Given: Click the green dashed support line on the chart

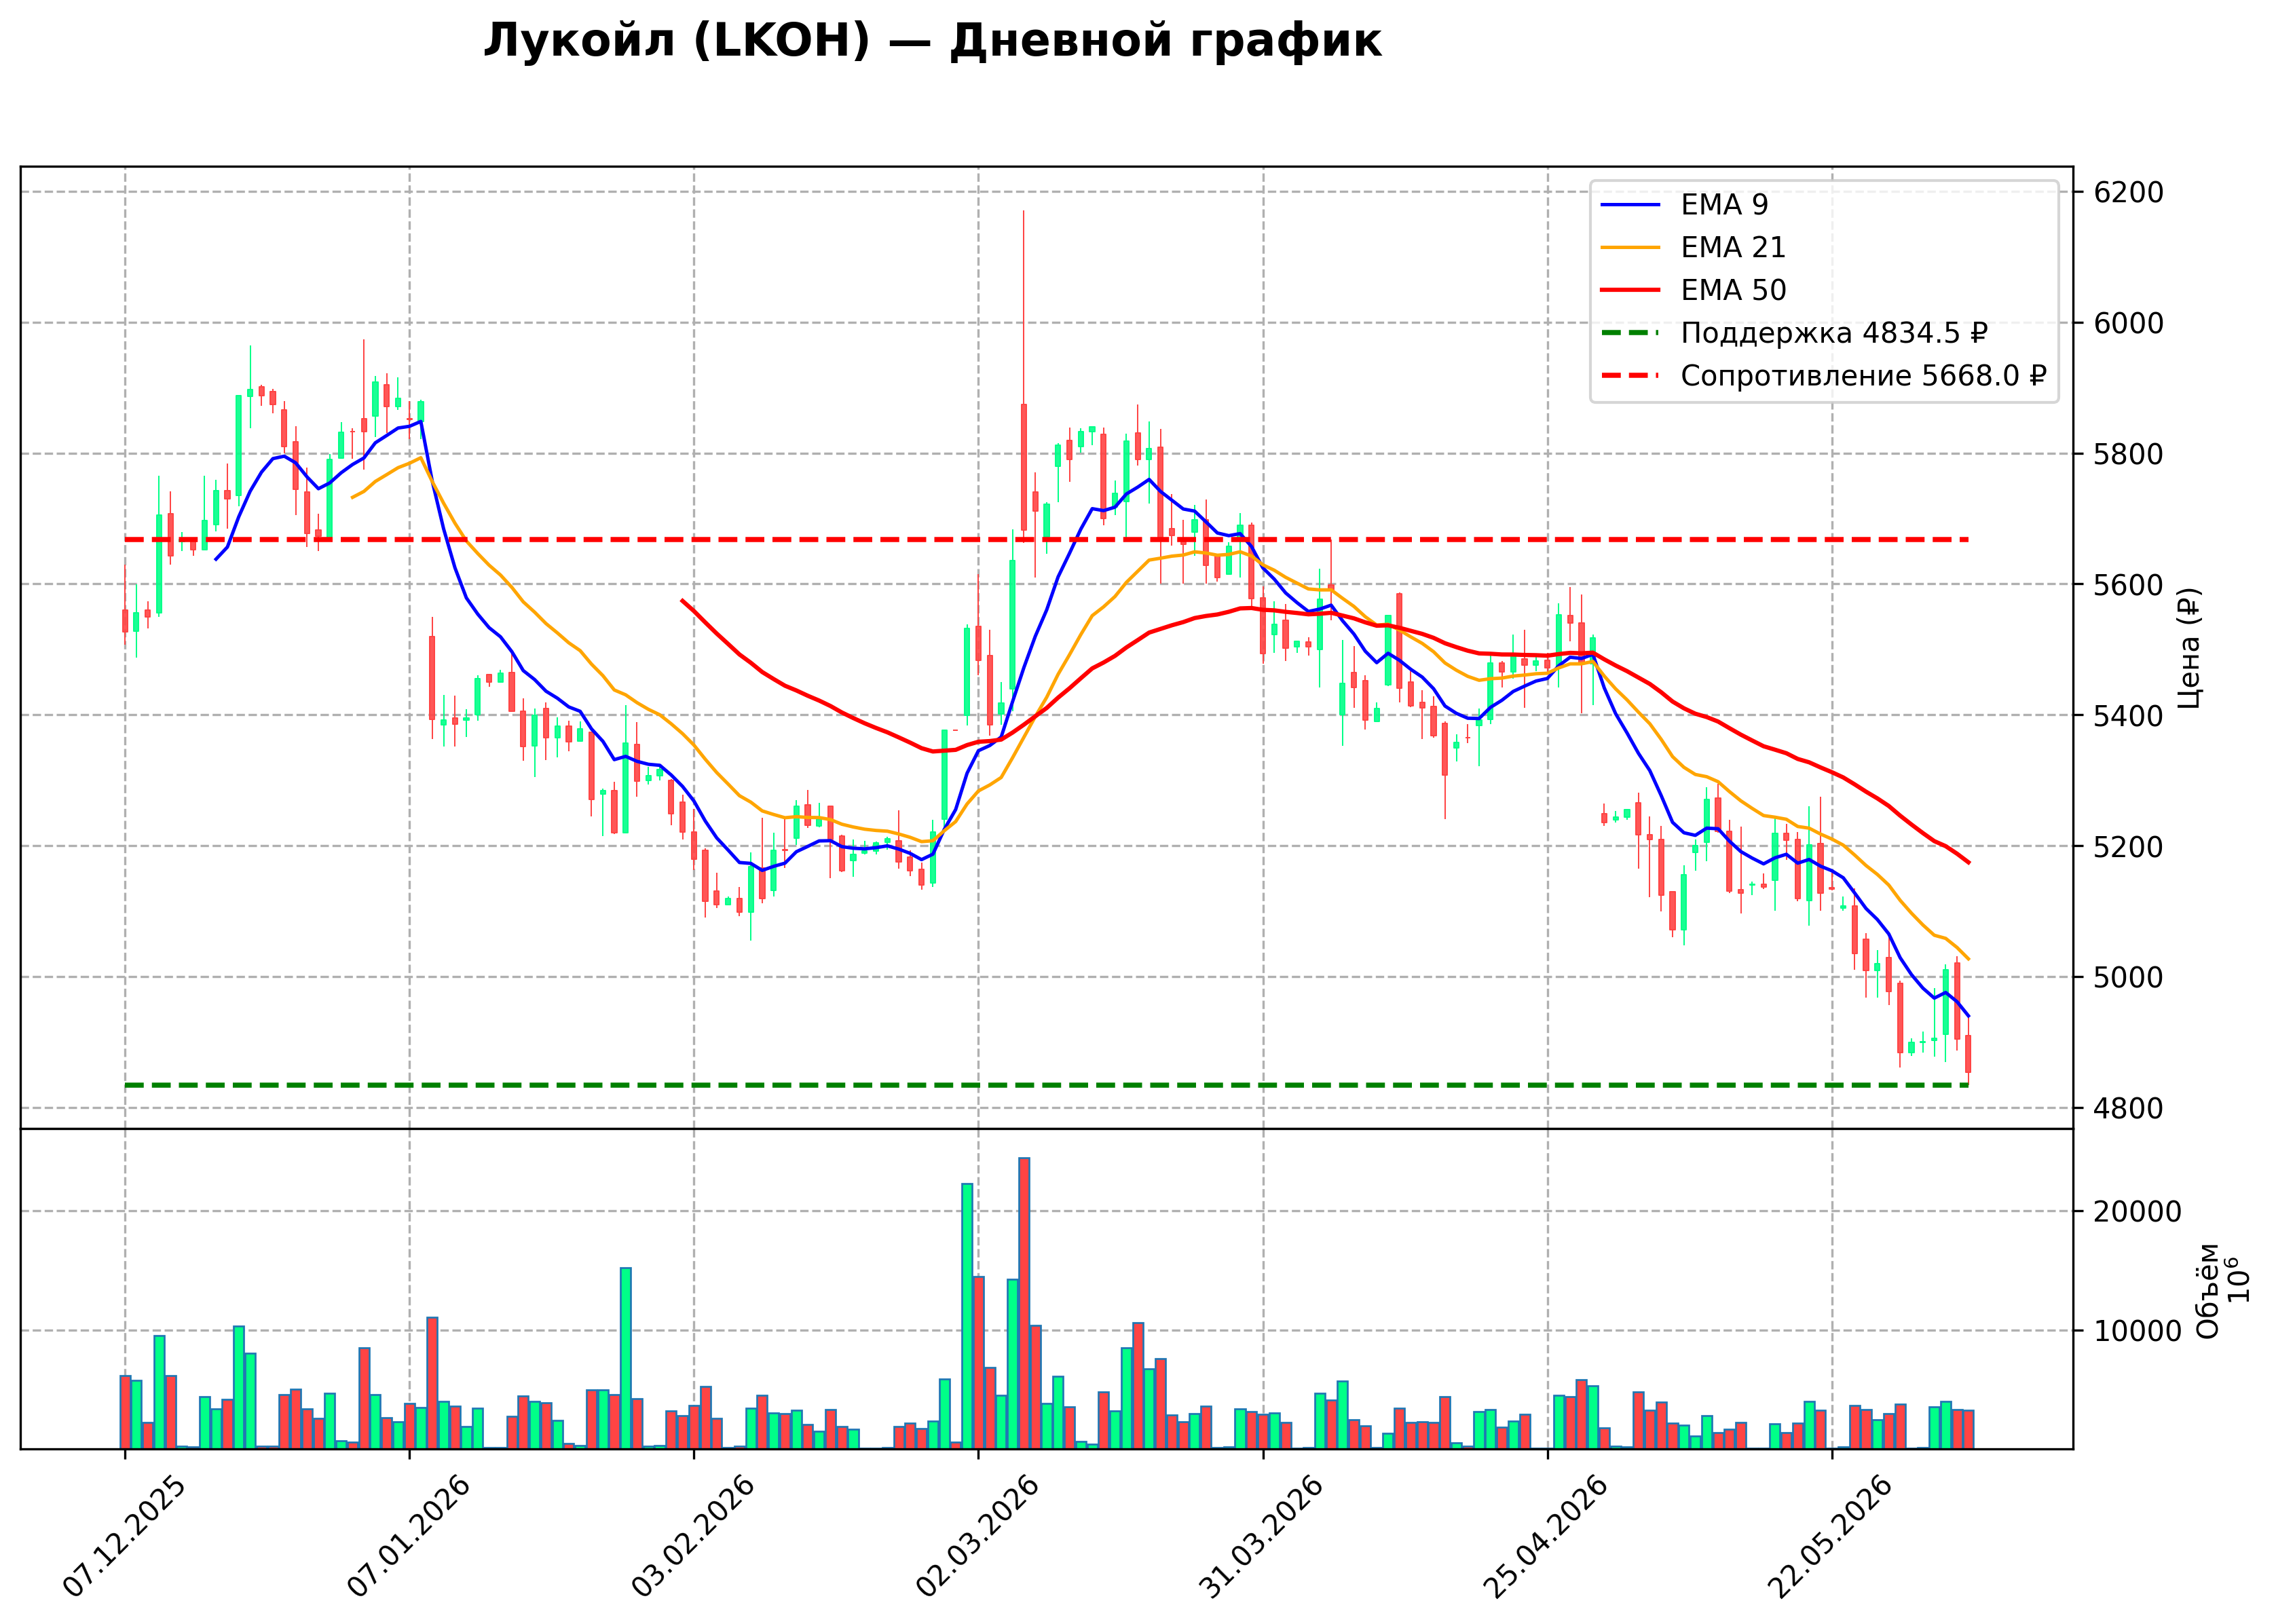Looking at the screenshot, I should click(x=1046, y=1085).
